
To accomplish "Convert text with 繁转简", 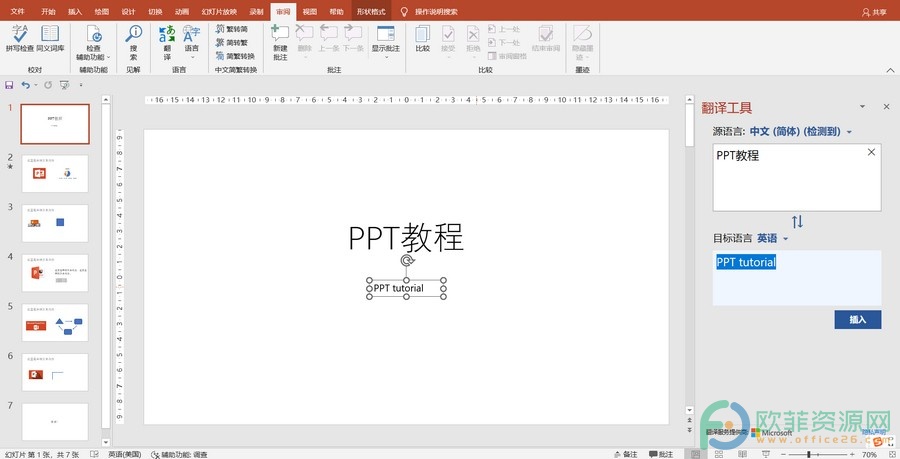I will pos(232,29).
